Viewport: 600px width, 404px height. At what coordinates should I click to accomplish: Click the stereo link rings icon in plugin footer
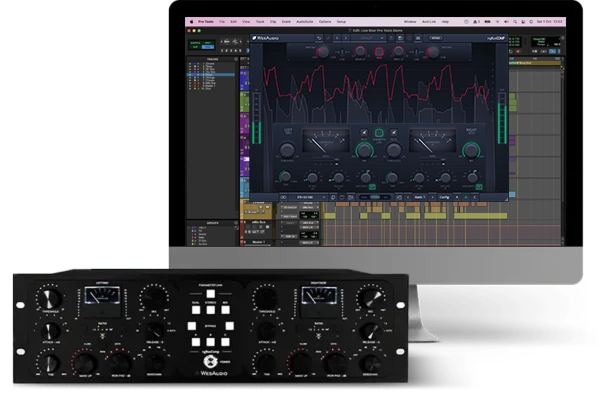pyautogui.click(x=284, y=197)
